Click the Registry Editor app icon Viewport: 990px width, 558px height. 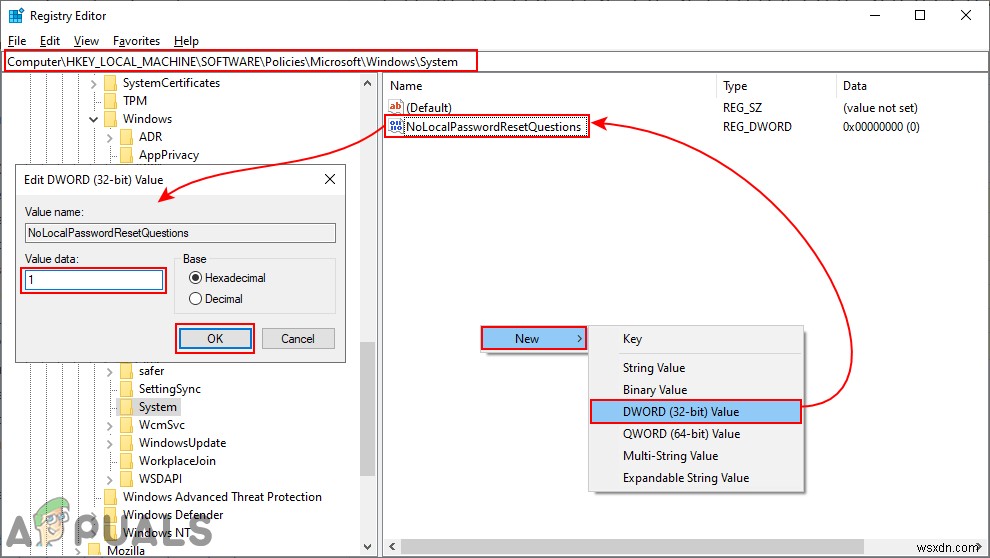[x=16, y=15]
